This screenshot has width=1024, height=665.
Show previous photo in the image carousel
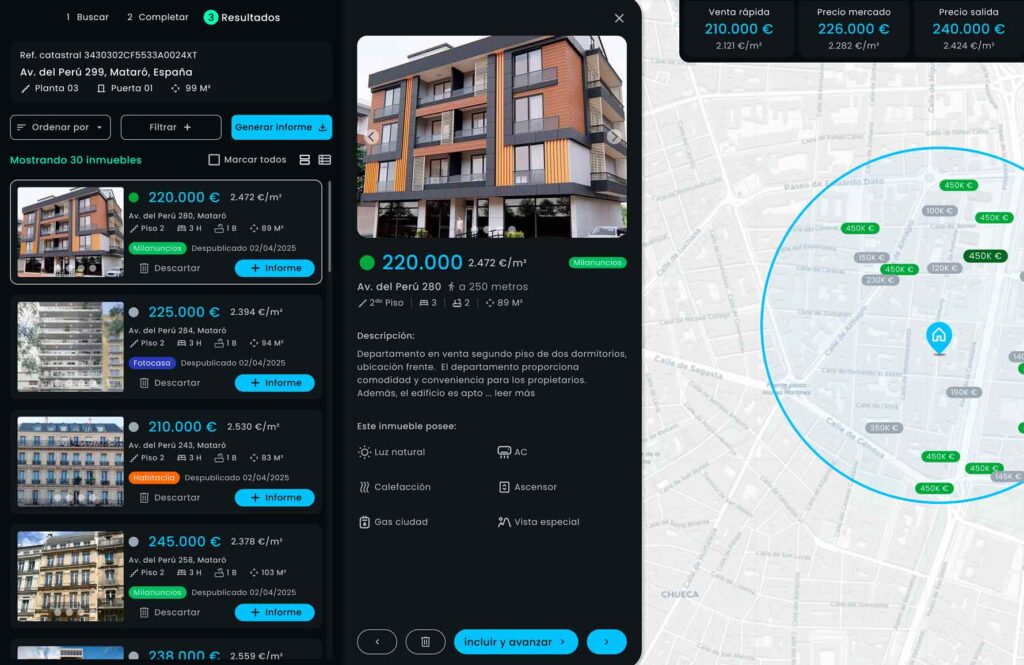pyautogui.click(x=370, y=137)
